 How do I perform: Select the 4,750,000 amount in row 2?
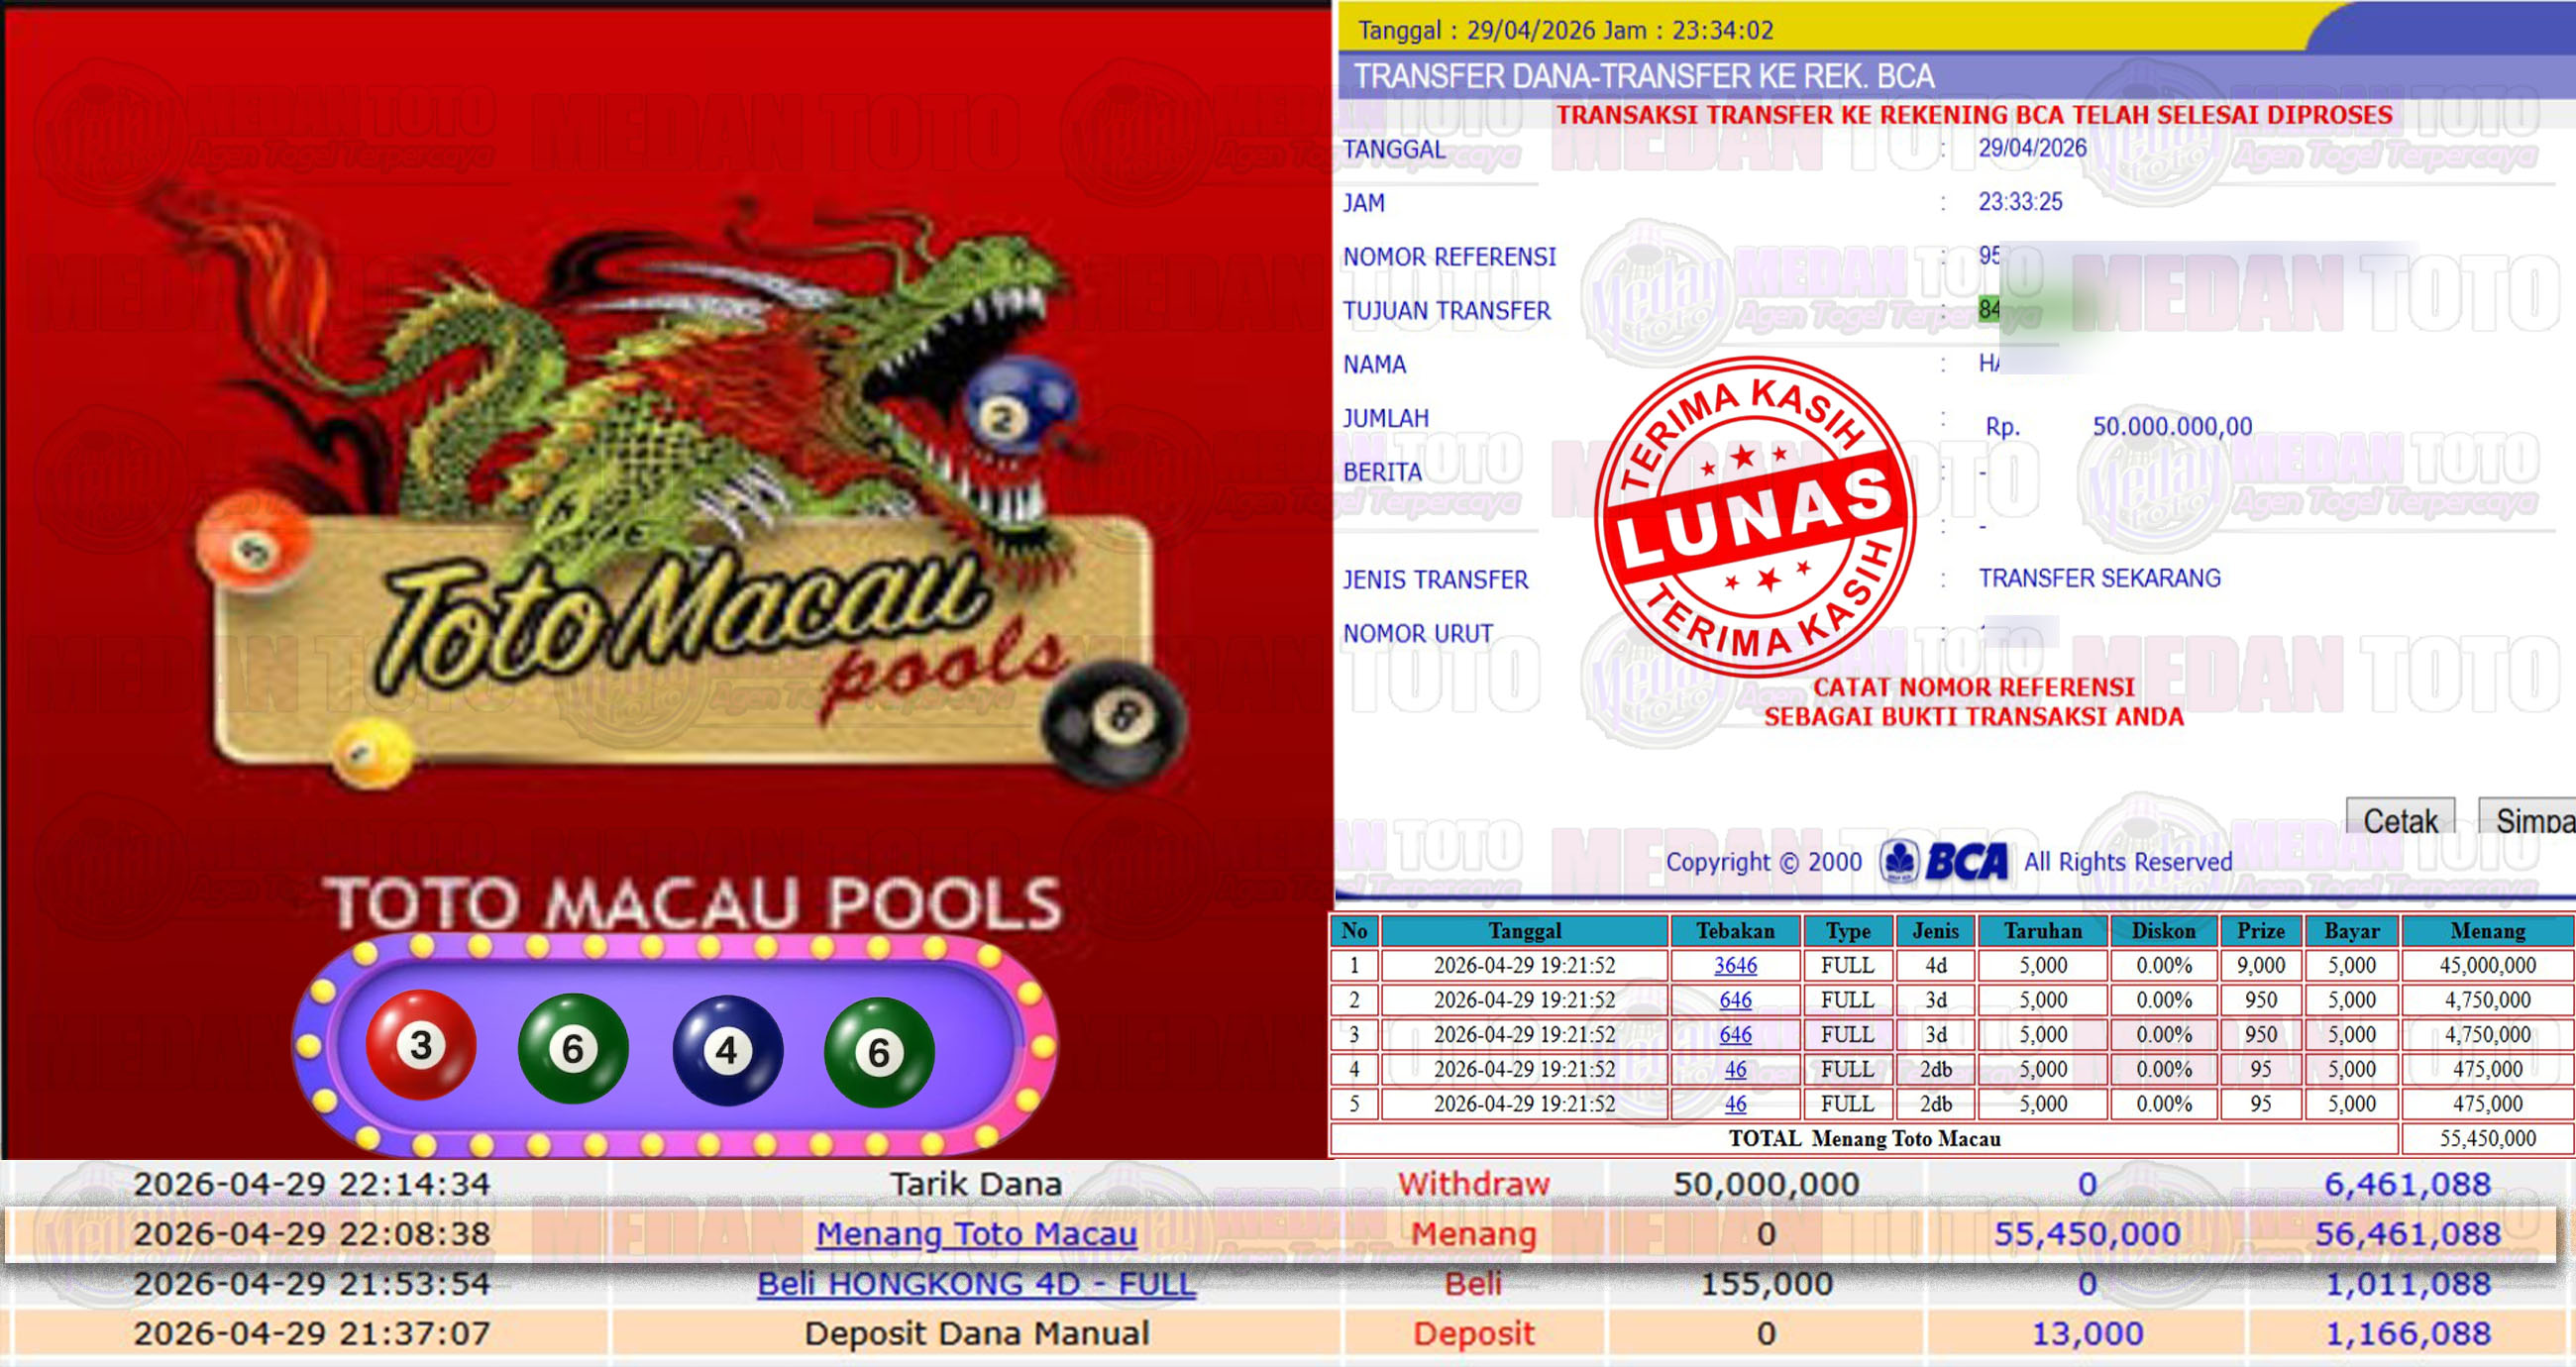tap(2487, 1000)
